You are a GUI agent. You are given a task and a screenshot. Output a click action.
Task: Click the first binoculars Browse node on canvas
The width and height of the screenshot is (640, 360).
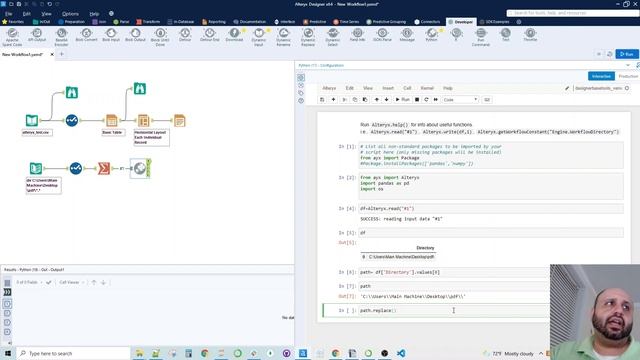coord(72,93)
